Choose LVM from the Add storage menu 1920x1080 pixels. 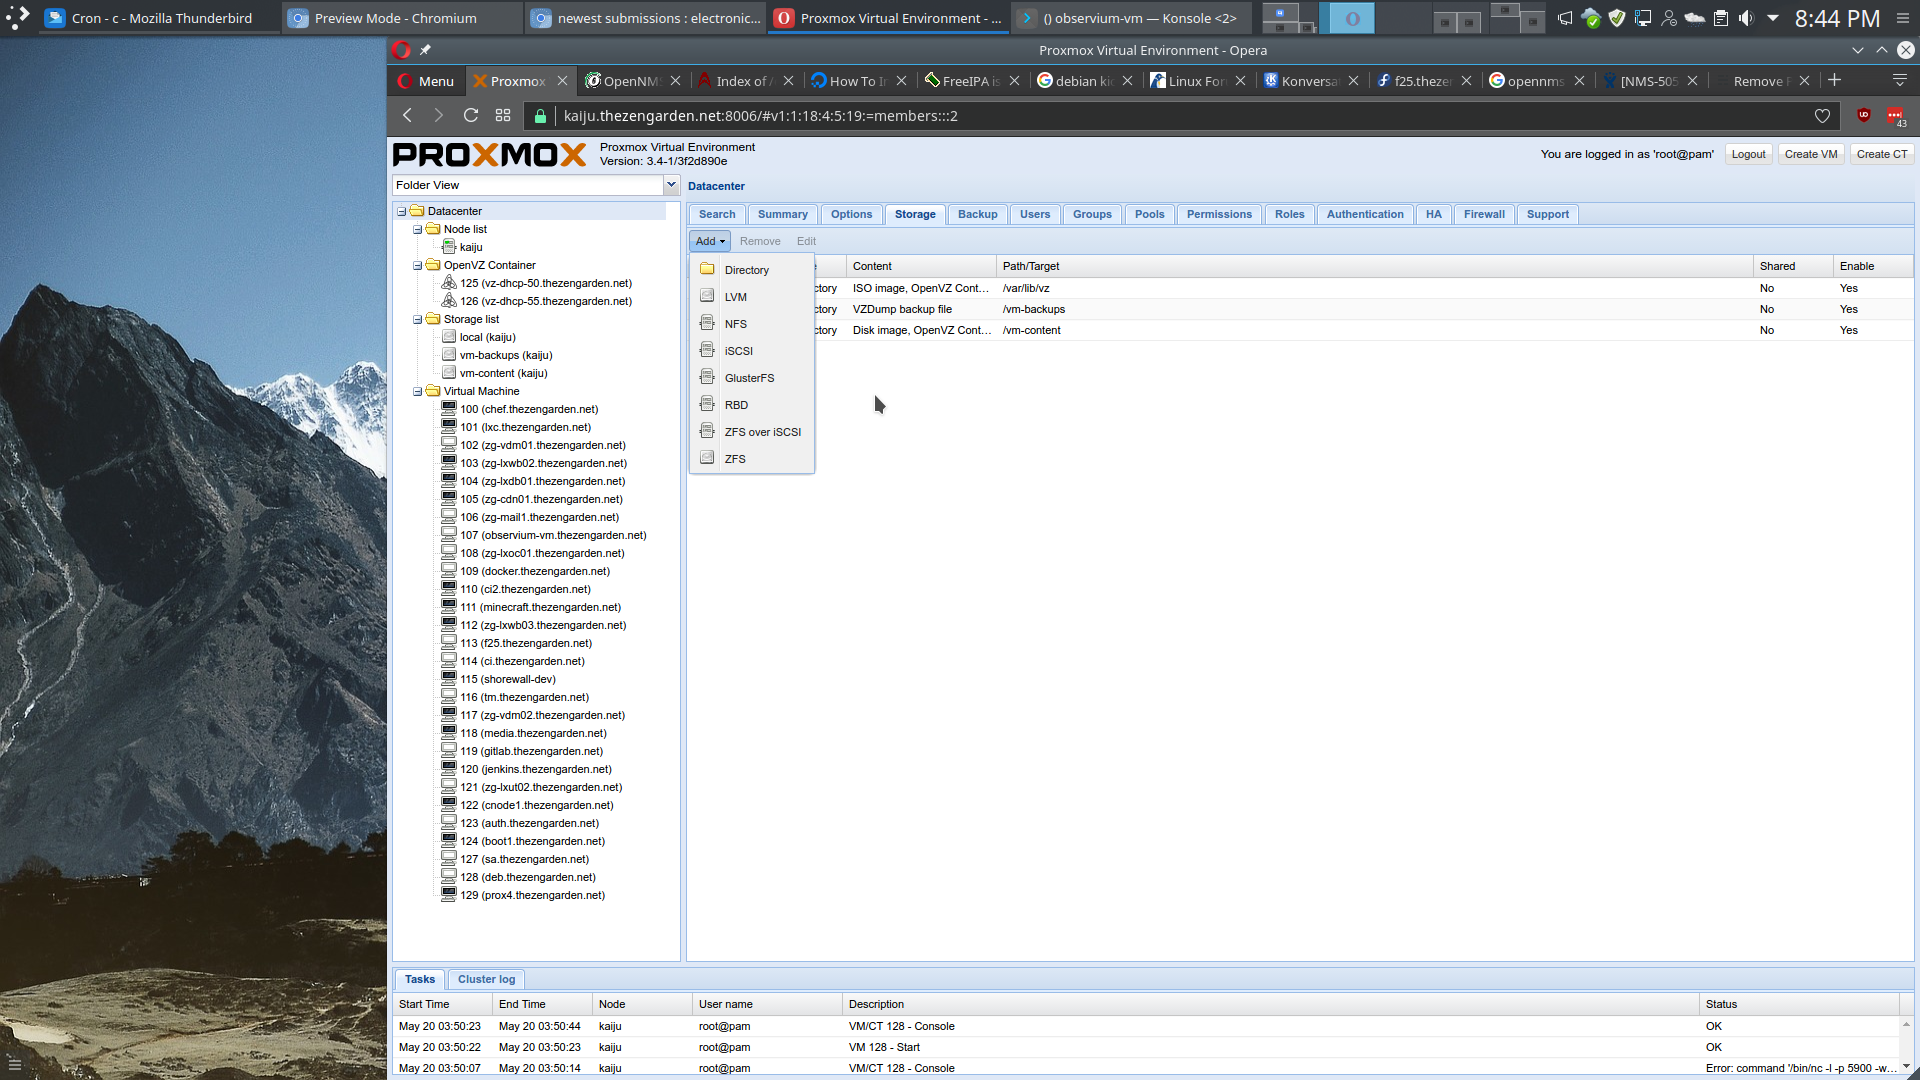(x=751, y=297)
